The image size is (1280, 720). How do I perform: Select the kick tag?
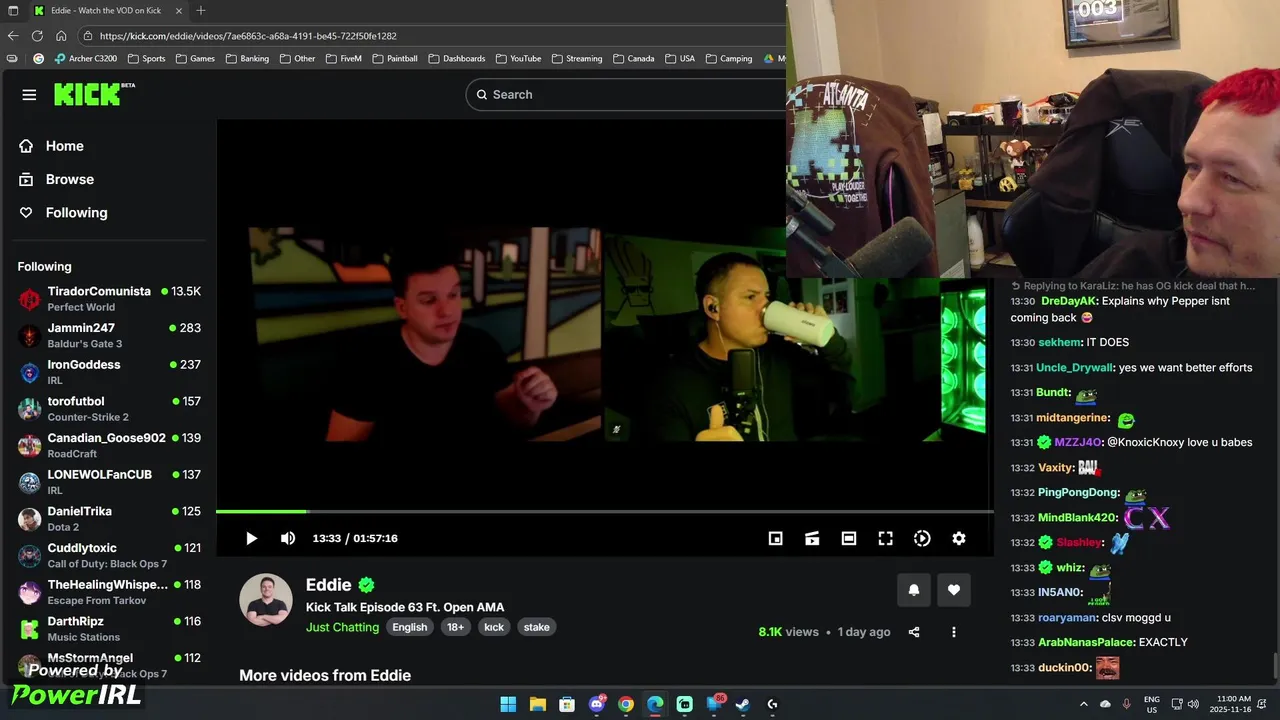point(494,627)
